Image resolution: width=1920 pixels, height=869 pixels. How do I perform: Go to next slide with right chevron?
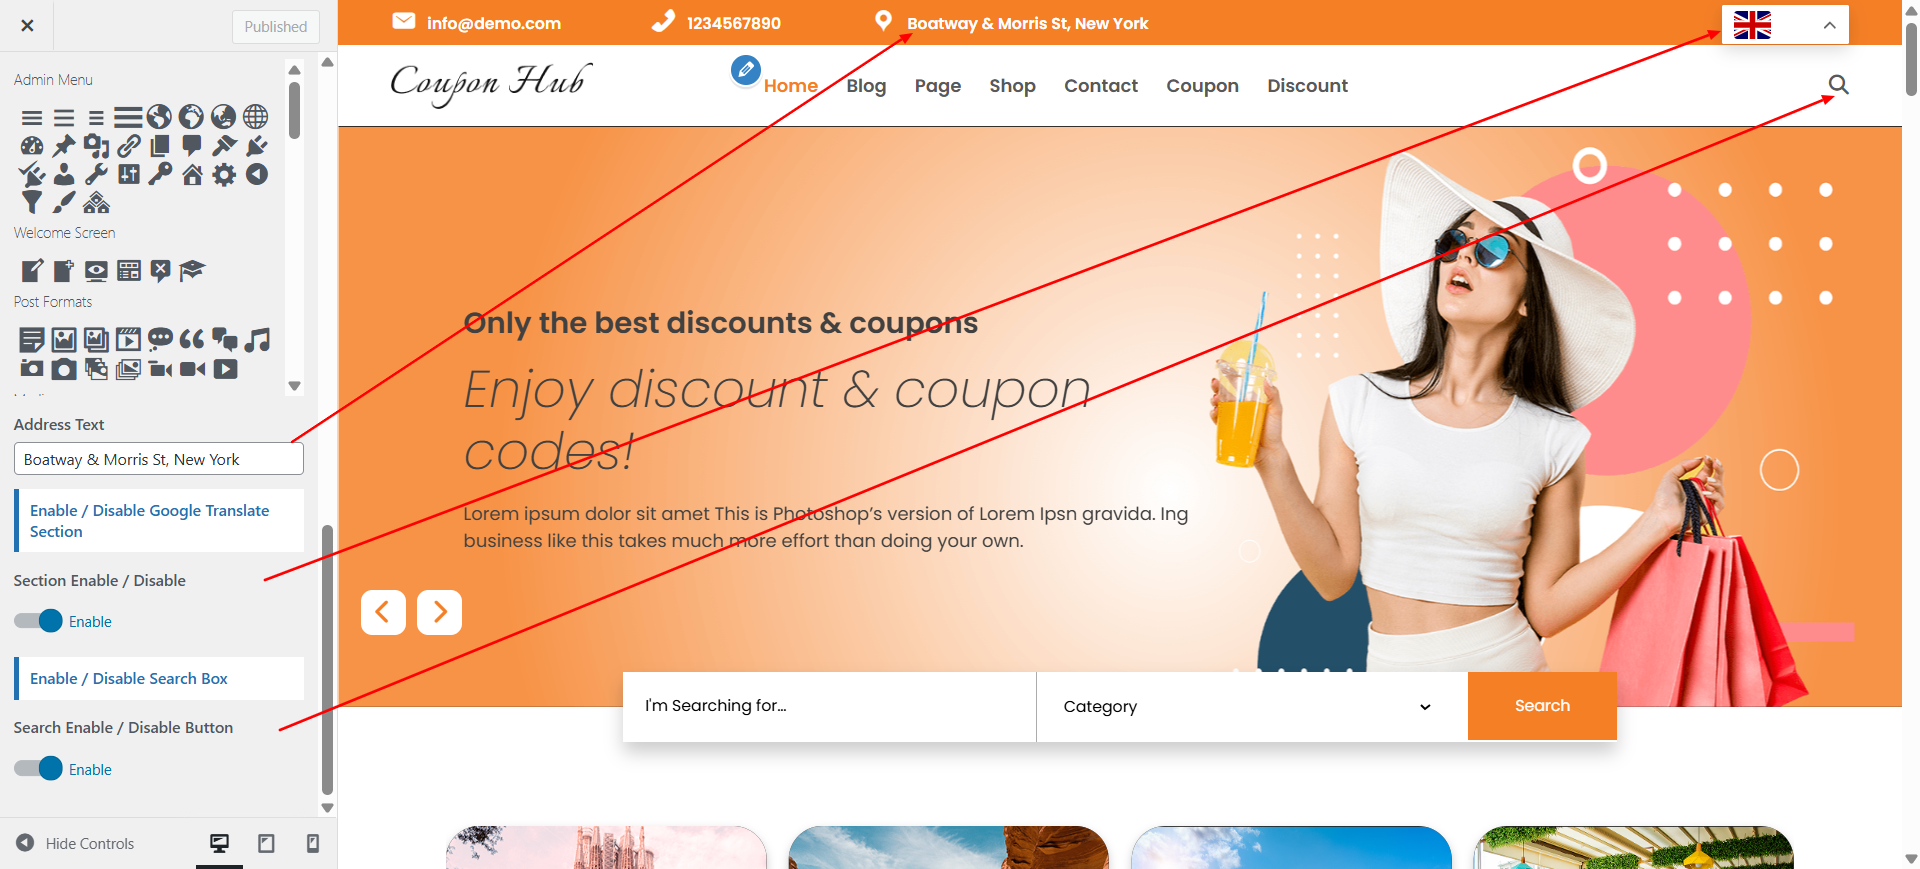[439, 612]
